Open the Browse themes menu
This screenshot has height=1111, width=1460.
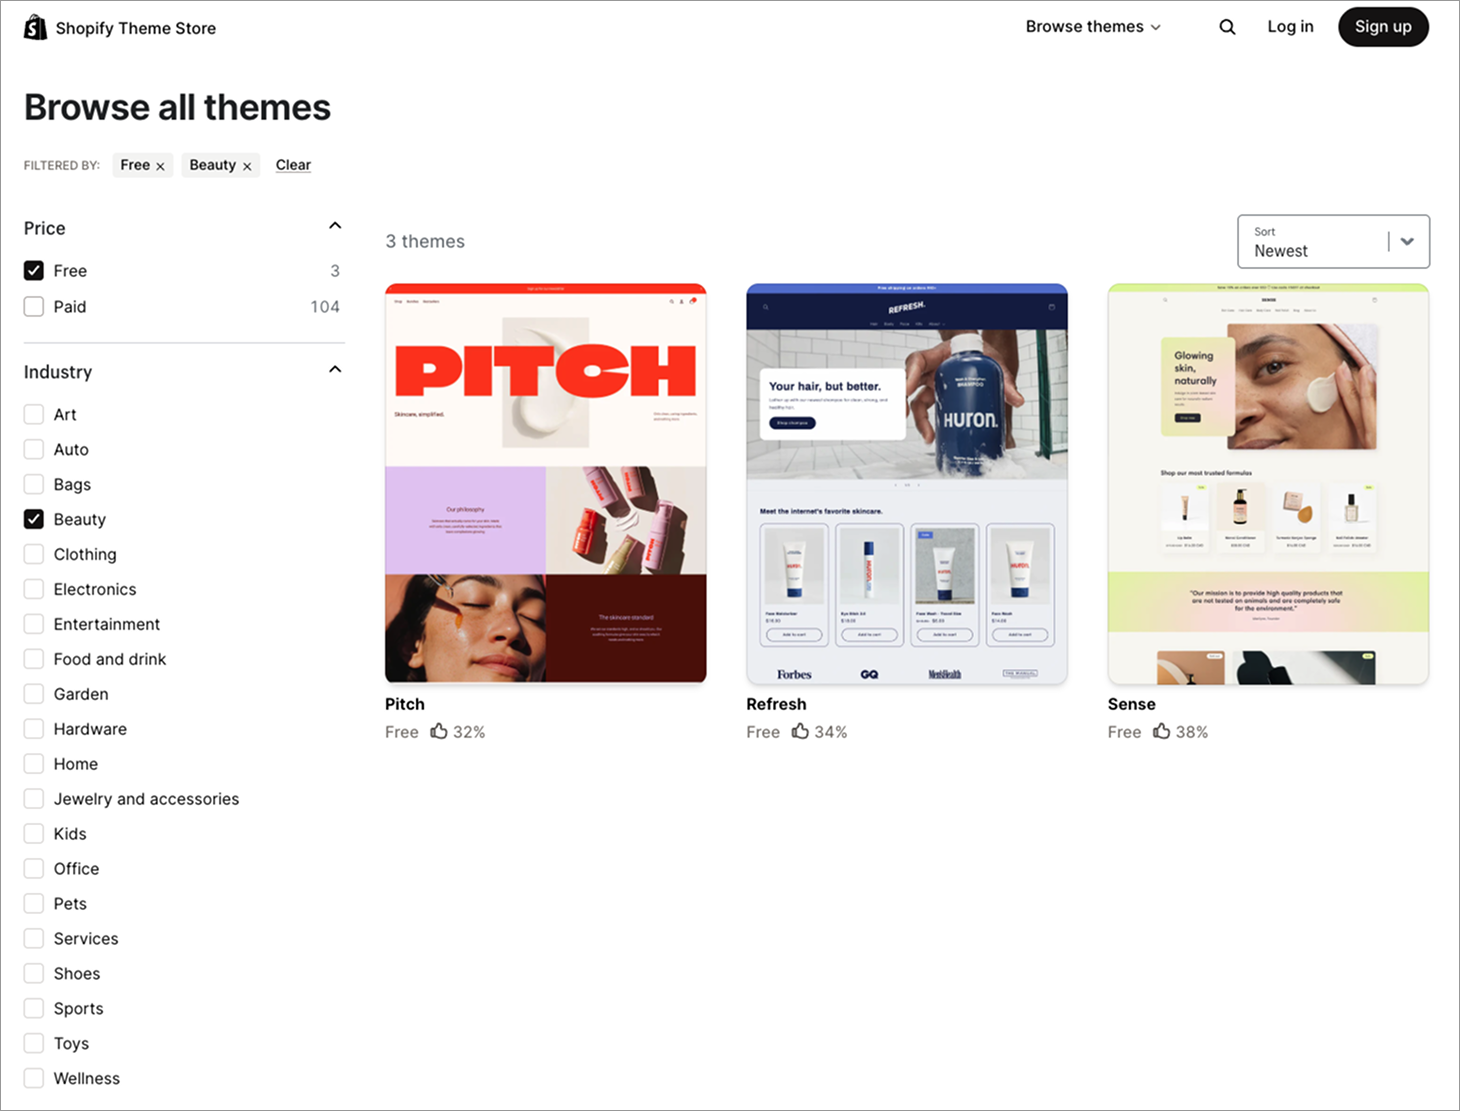[x=1092, y=26]
